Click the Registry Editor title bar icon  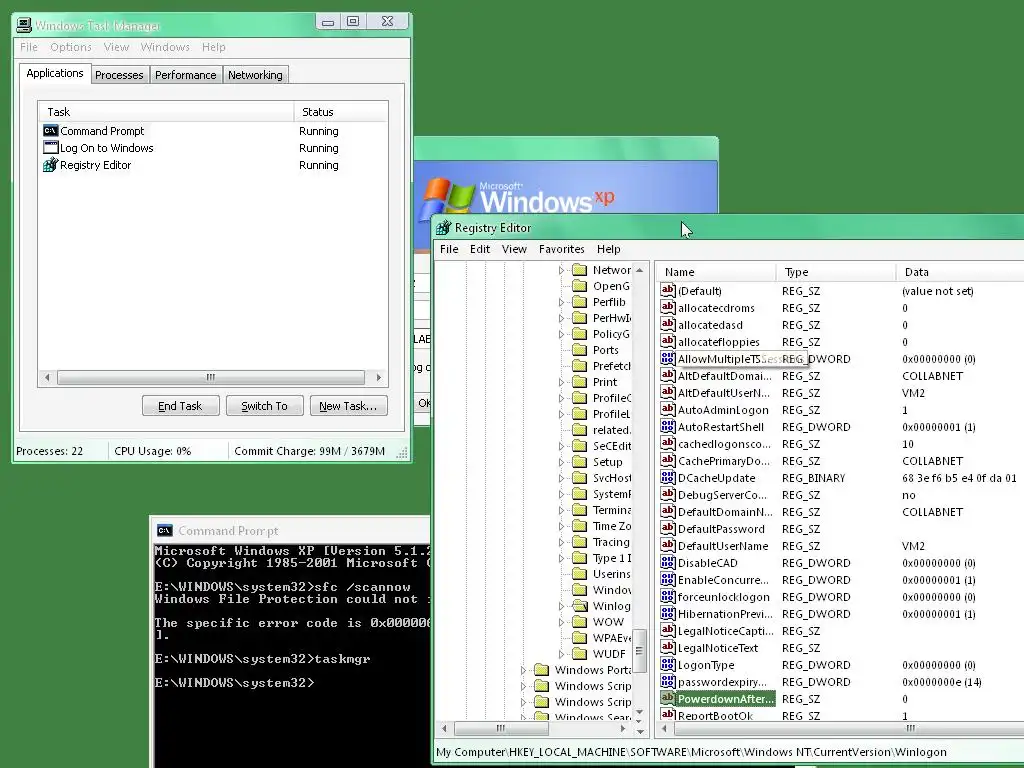444,228
